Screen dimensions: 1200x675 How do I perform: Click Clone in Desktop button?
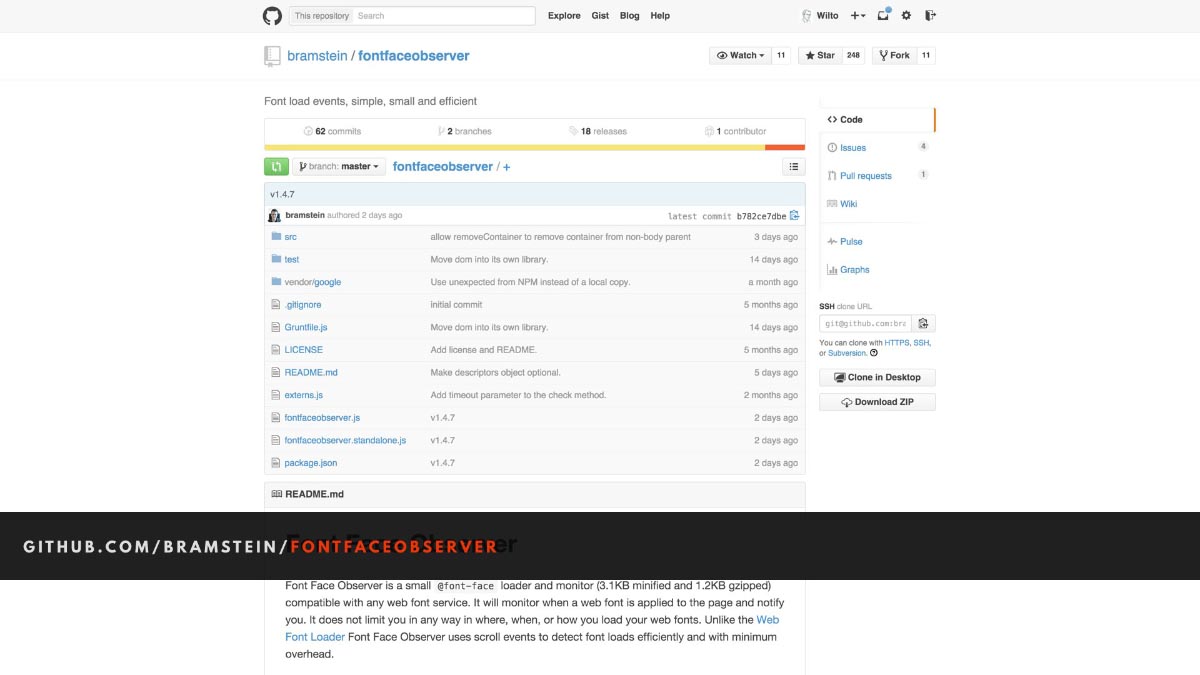[x=877, y=377]
